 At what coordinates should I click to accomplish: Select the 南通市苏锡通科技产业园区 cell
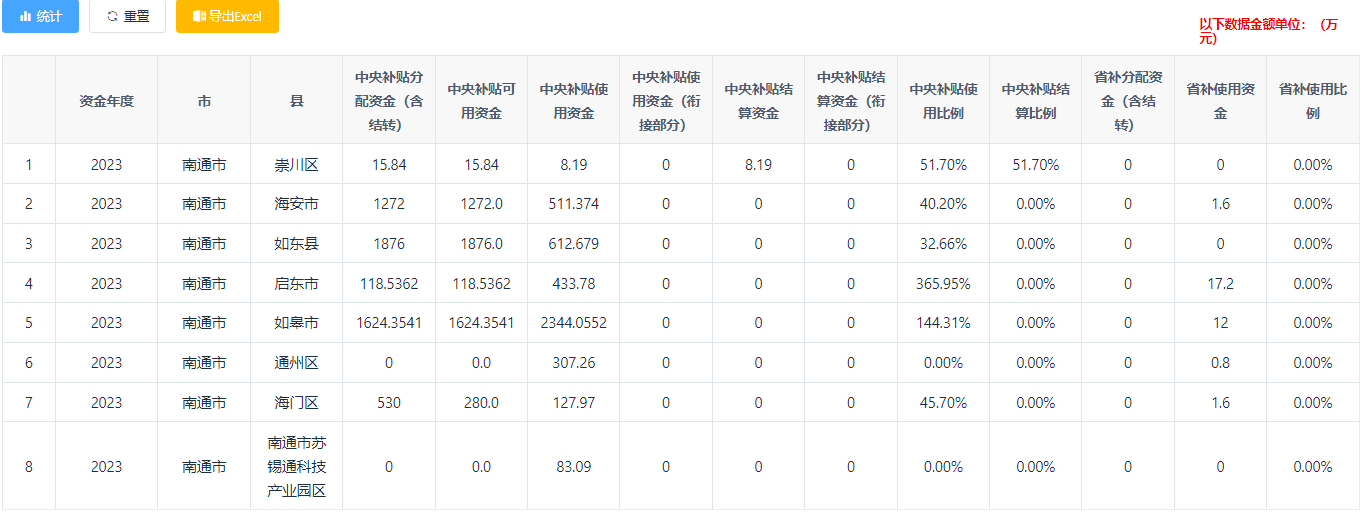[x=296, y=467]
